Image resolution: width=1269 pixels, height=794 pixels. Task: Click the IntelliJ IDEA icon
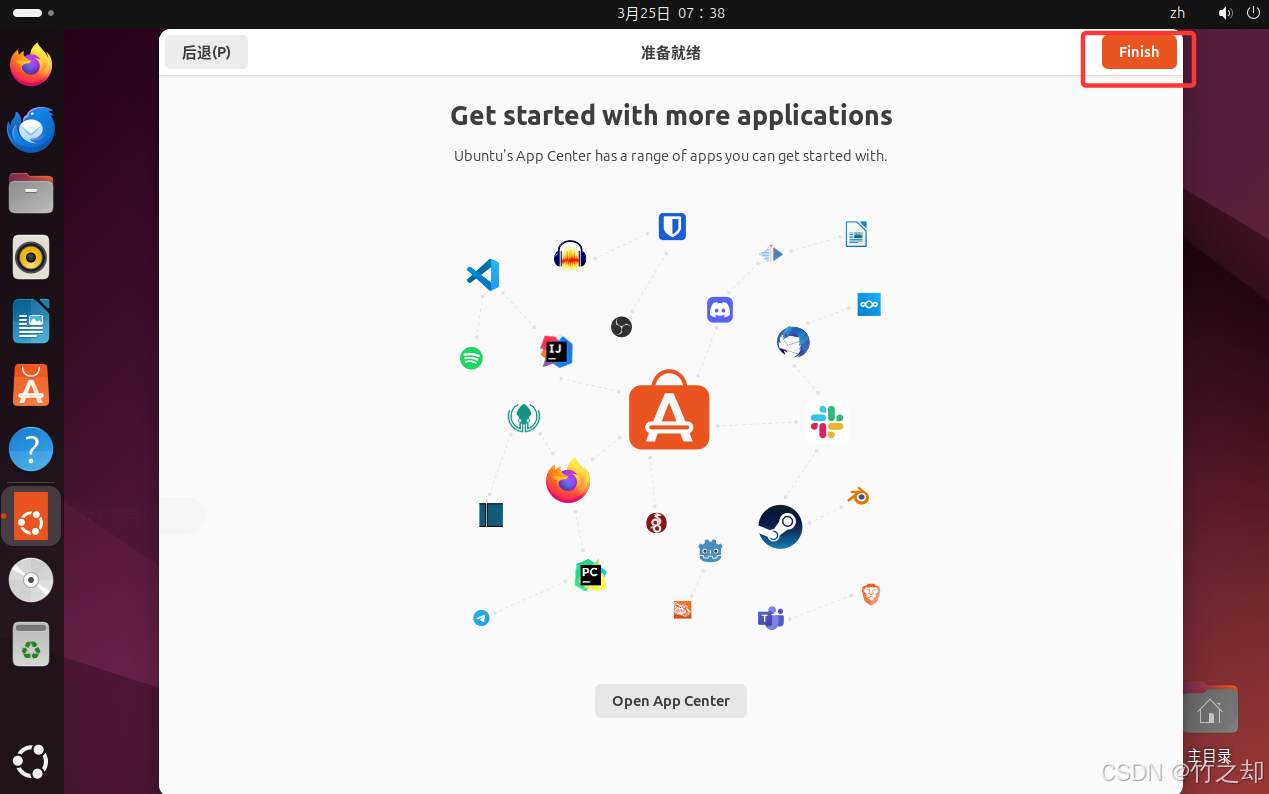[557, 351]
